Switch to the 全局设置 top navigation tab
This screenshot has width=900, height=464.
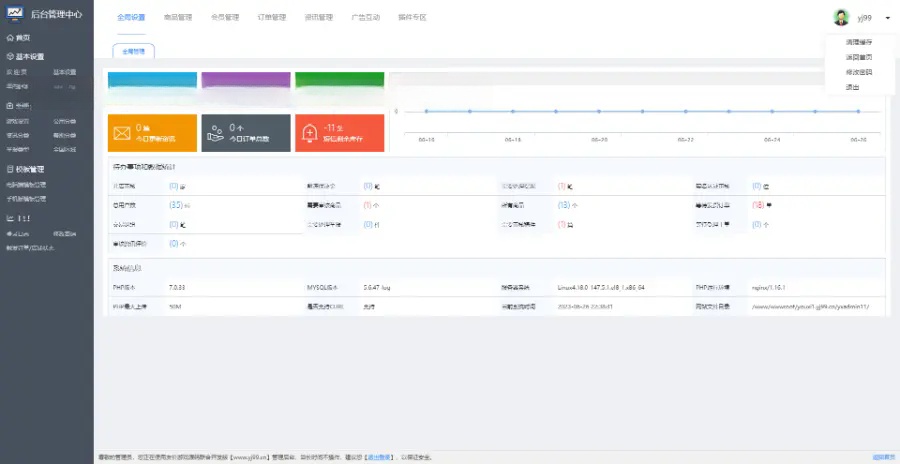131,17
